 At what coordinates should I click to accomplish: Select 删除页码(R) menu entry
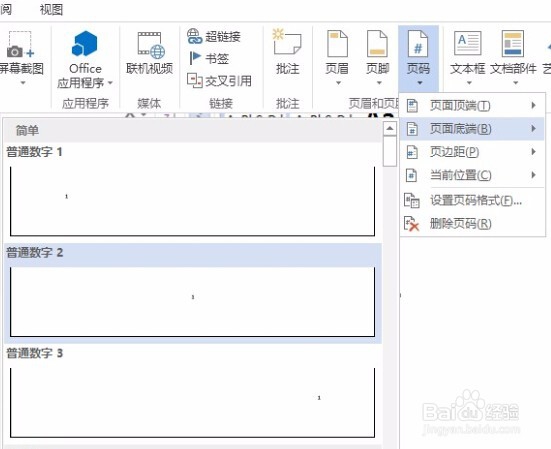(x=473, y=223)
